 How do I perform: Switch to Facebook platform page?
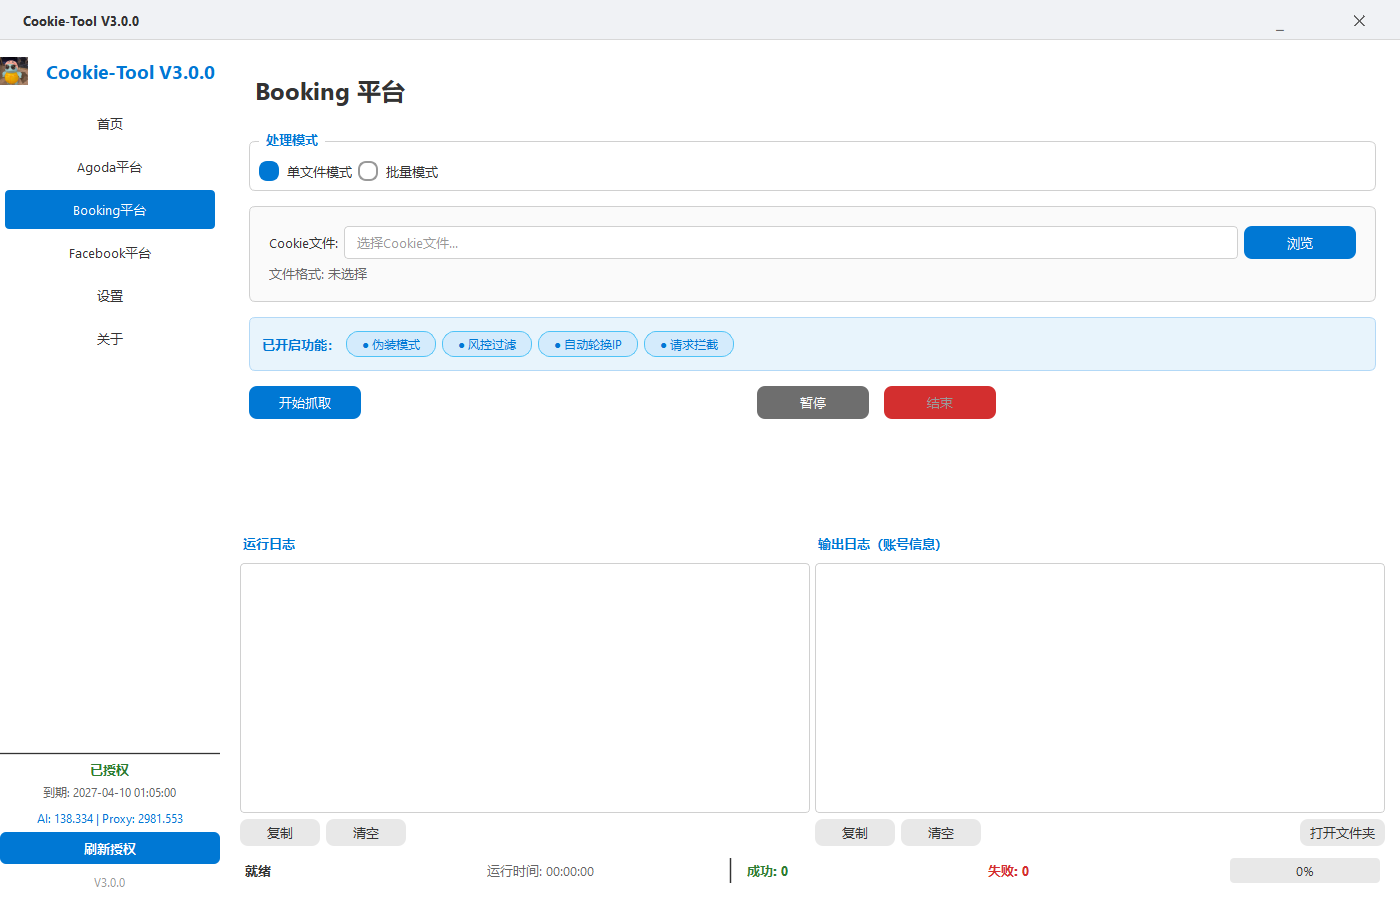pos(110,253)
